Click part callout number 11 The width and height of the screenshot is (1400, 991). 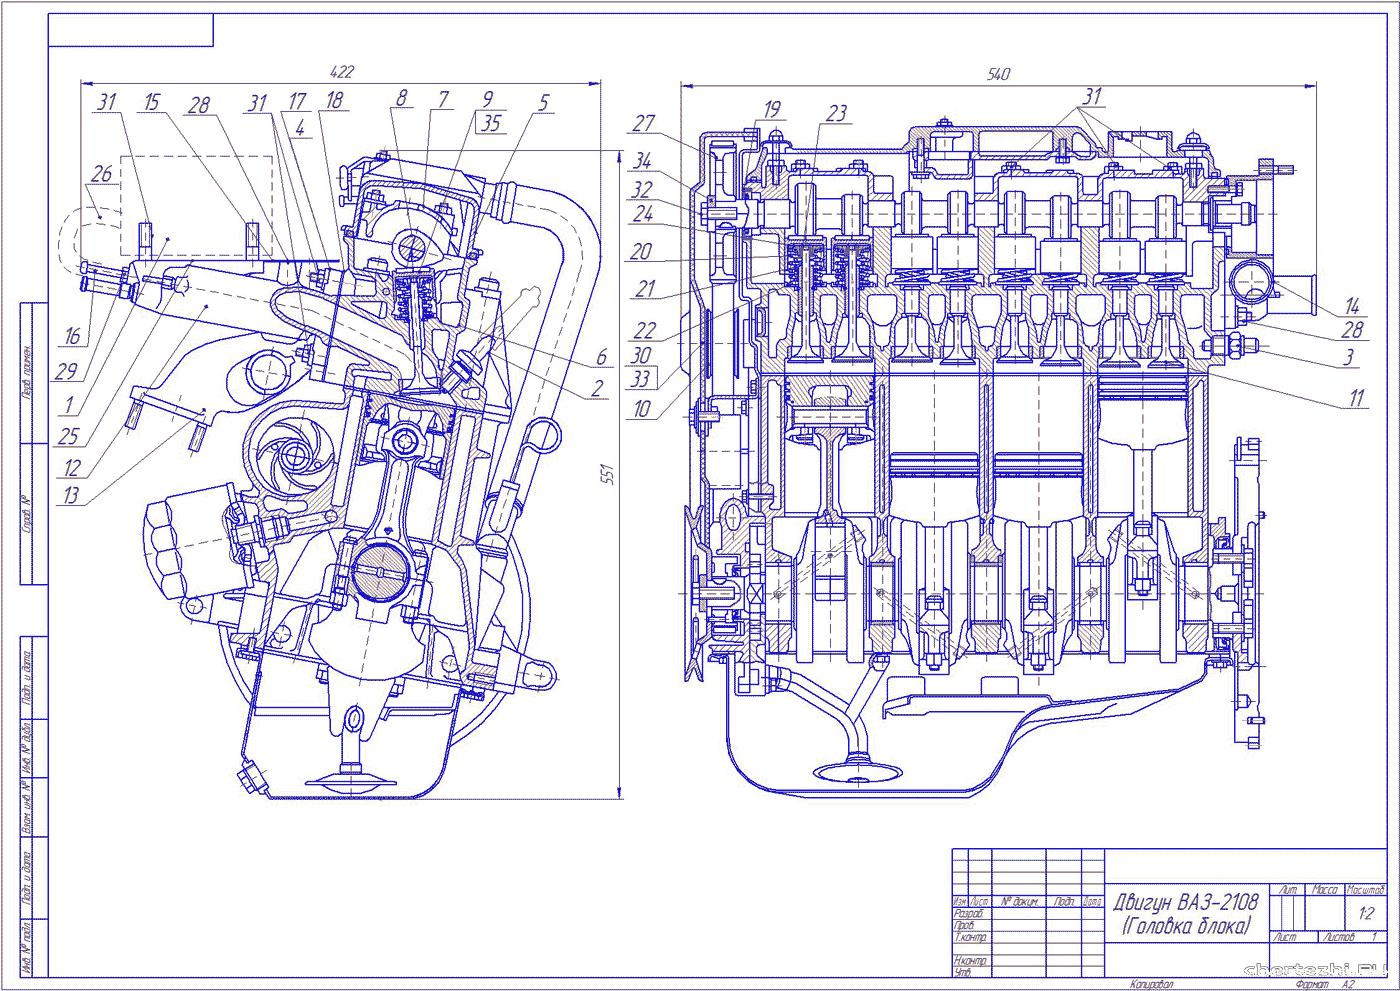click(x=1355, y=399)
